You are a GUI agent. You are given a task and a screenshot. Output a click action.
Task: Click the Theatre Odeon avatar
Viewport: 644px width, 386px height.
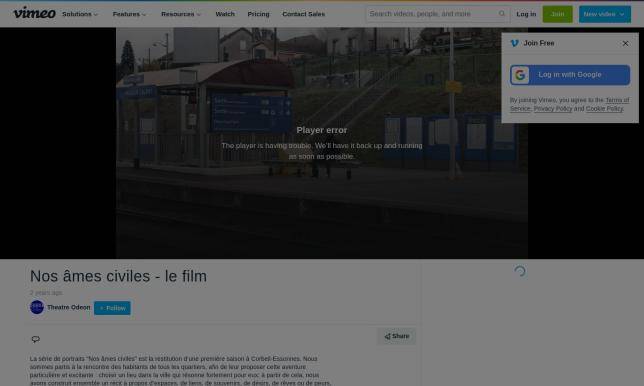(x=37, y=307)
